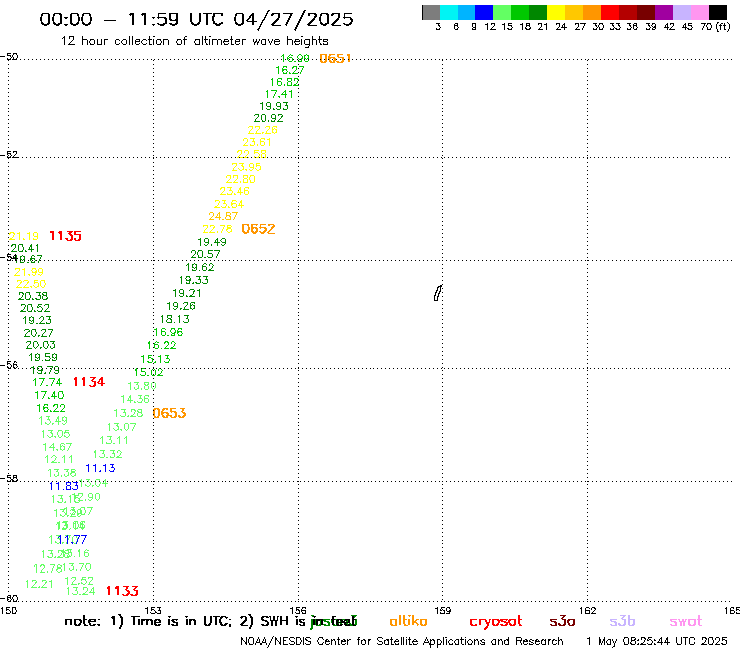Click the '70 (ft)' scale label
Screen dimensions: 740x650
click(715, 27)
